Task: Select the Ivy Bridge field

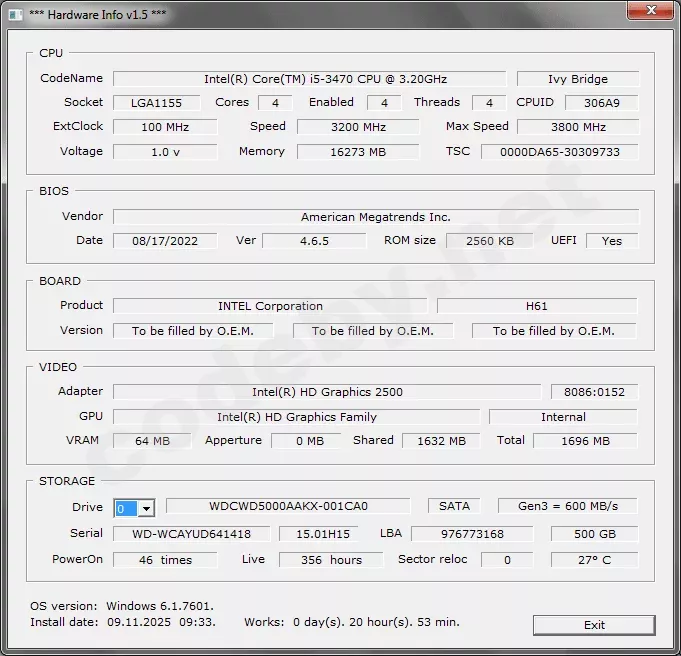Action: [577, 79]
